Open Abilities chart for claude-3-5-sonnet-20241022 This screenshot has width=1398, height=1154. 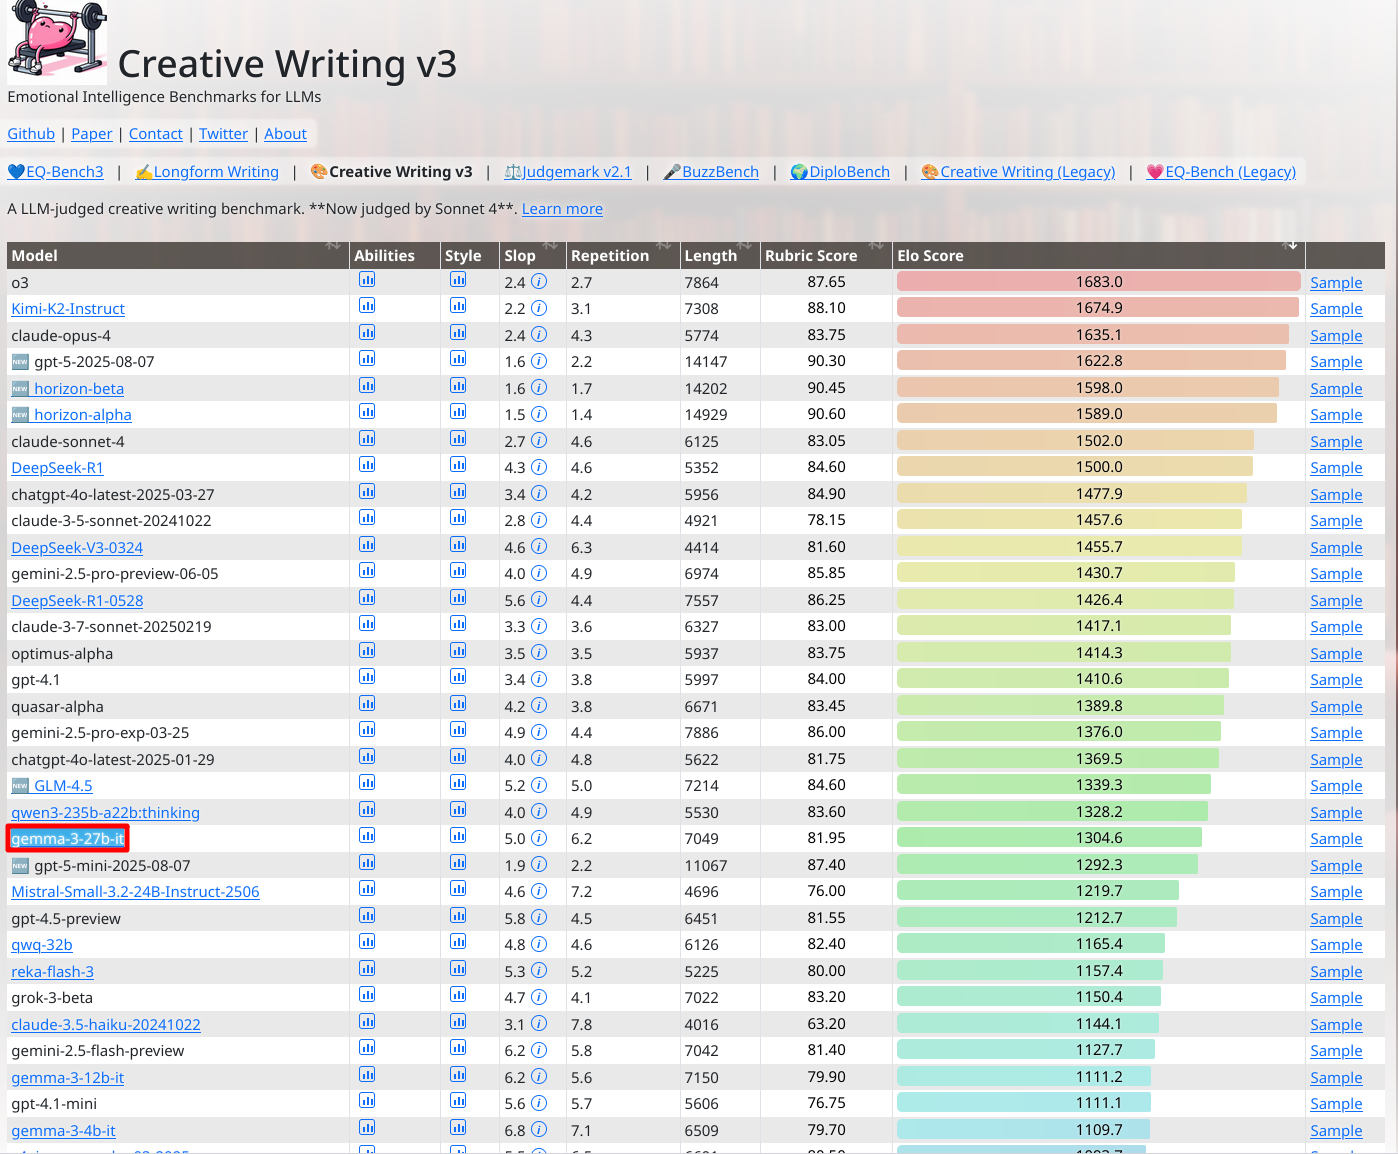(x=367, y=518)
